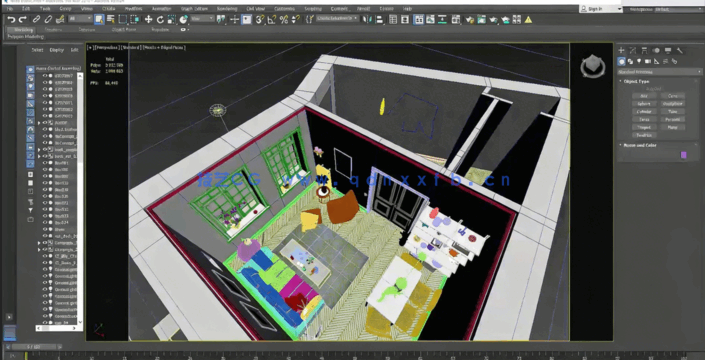Click the Redo arrow icon

[22, 19]
